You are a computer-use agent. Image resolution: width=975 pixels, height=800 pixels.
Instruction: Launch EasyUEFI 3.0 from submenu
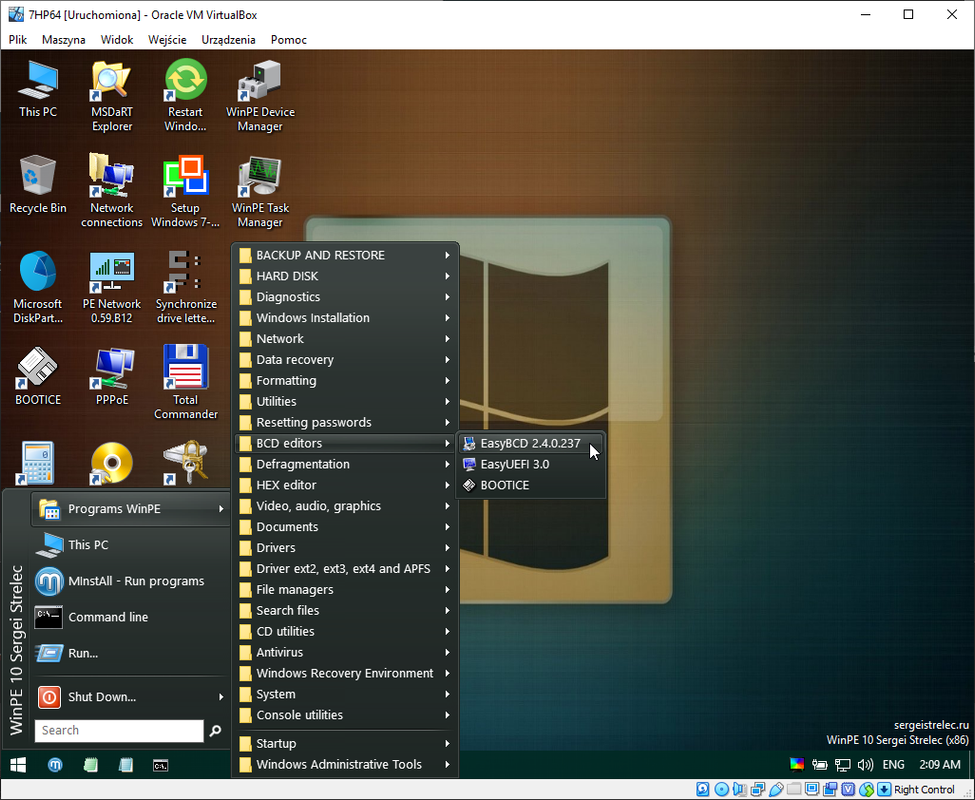[530, 464]
